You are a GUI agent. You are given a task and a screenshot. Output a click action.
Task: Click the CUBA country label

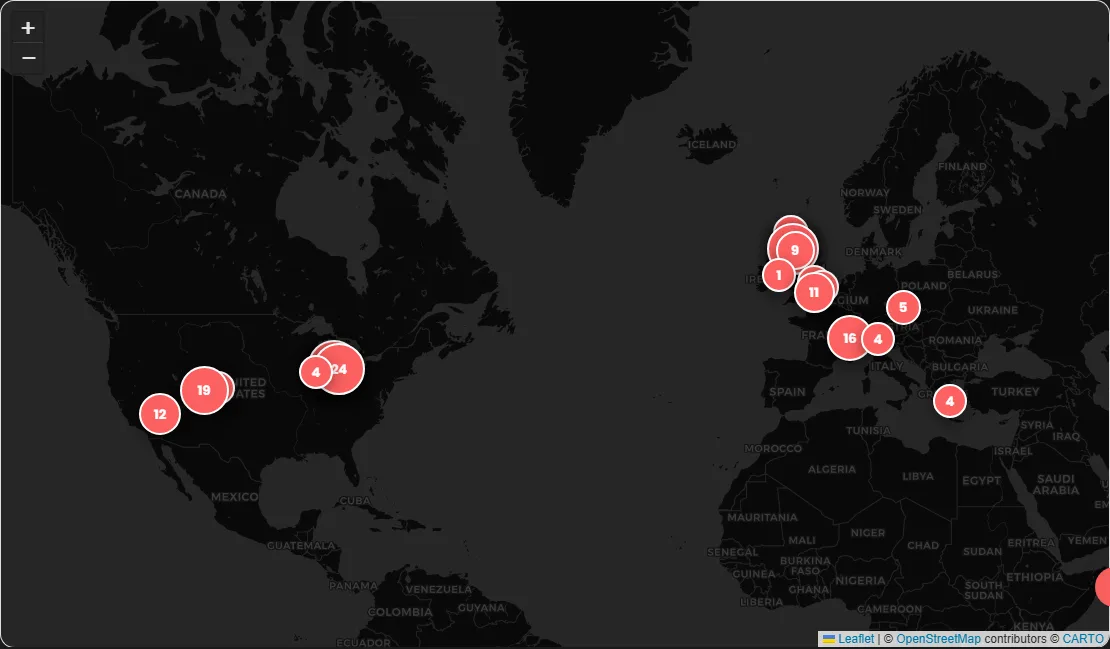coord(355,500)
